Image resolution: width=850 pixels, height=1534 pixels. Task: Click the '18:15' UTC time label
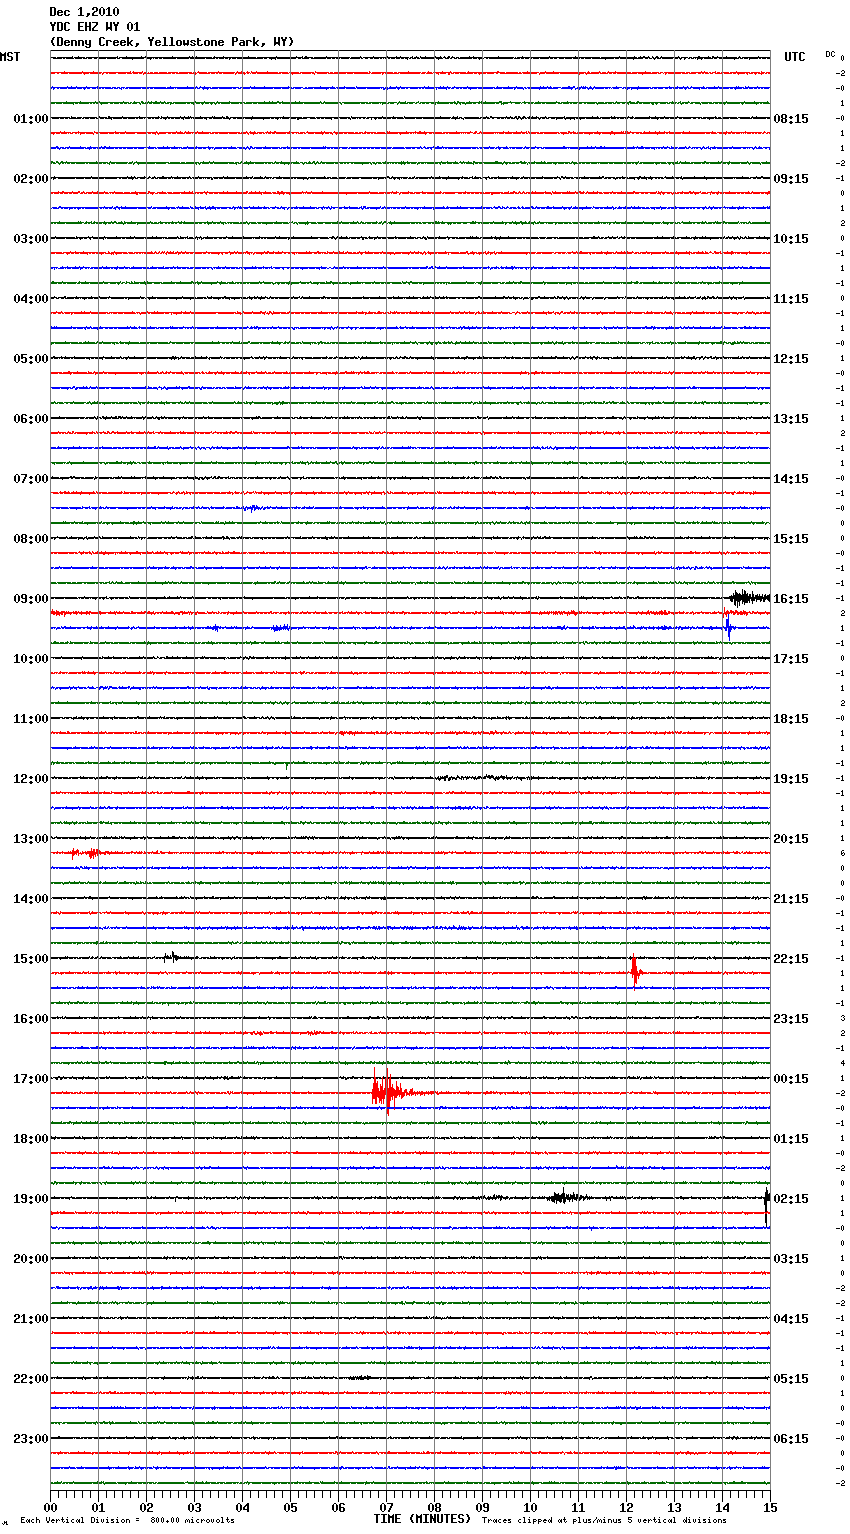tap(791, 719)
